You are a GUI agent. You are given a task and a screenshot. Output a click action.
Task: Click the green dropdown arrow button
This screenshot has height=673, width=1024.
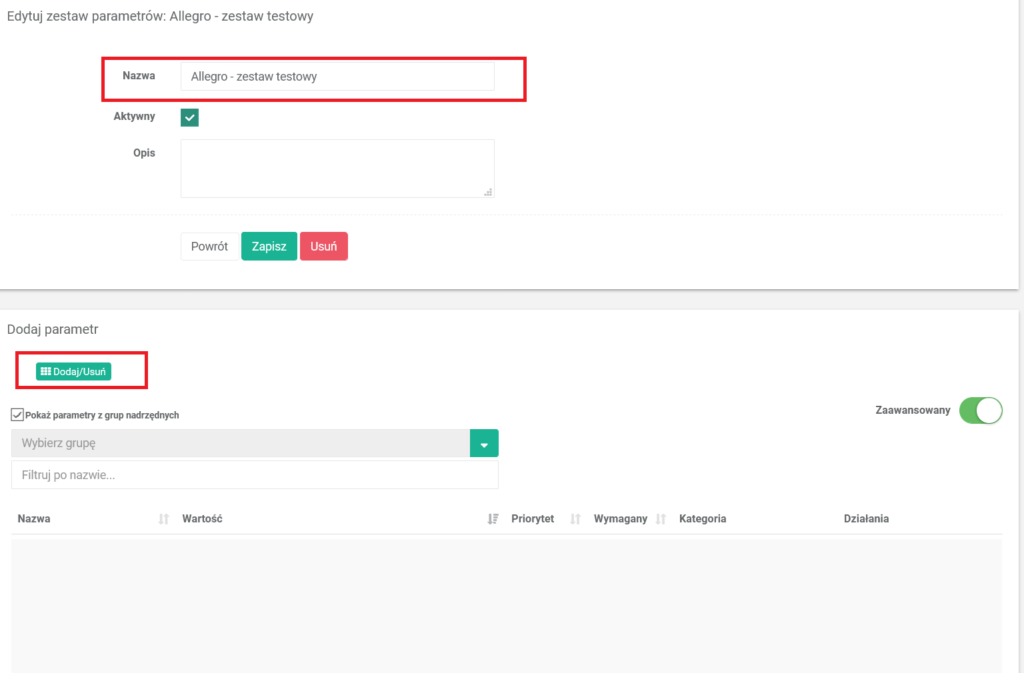(484, 443)
